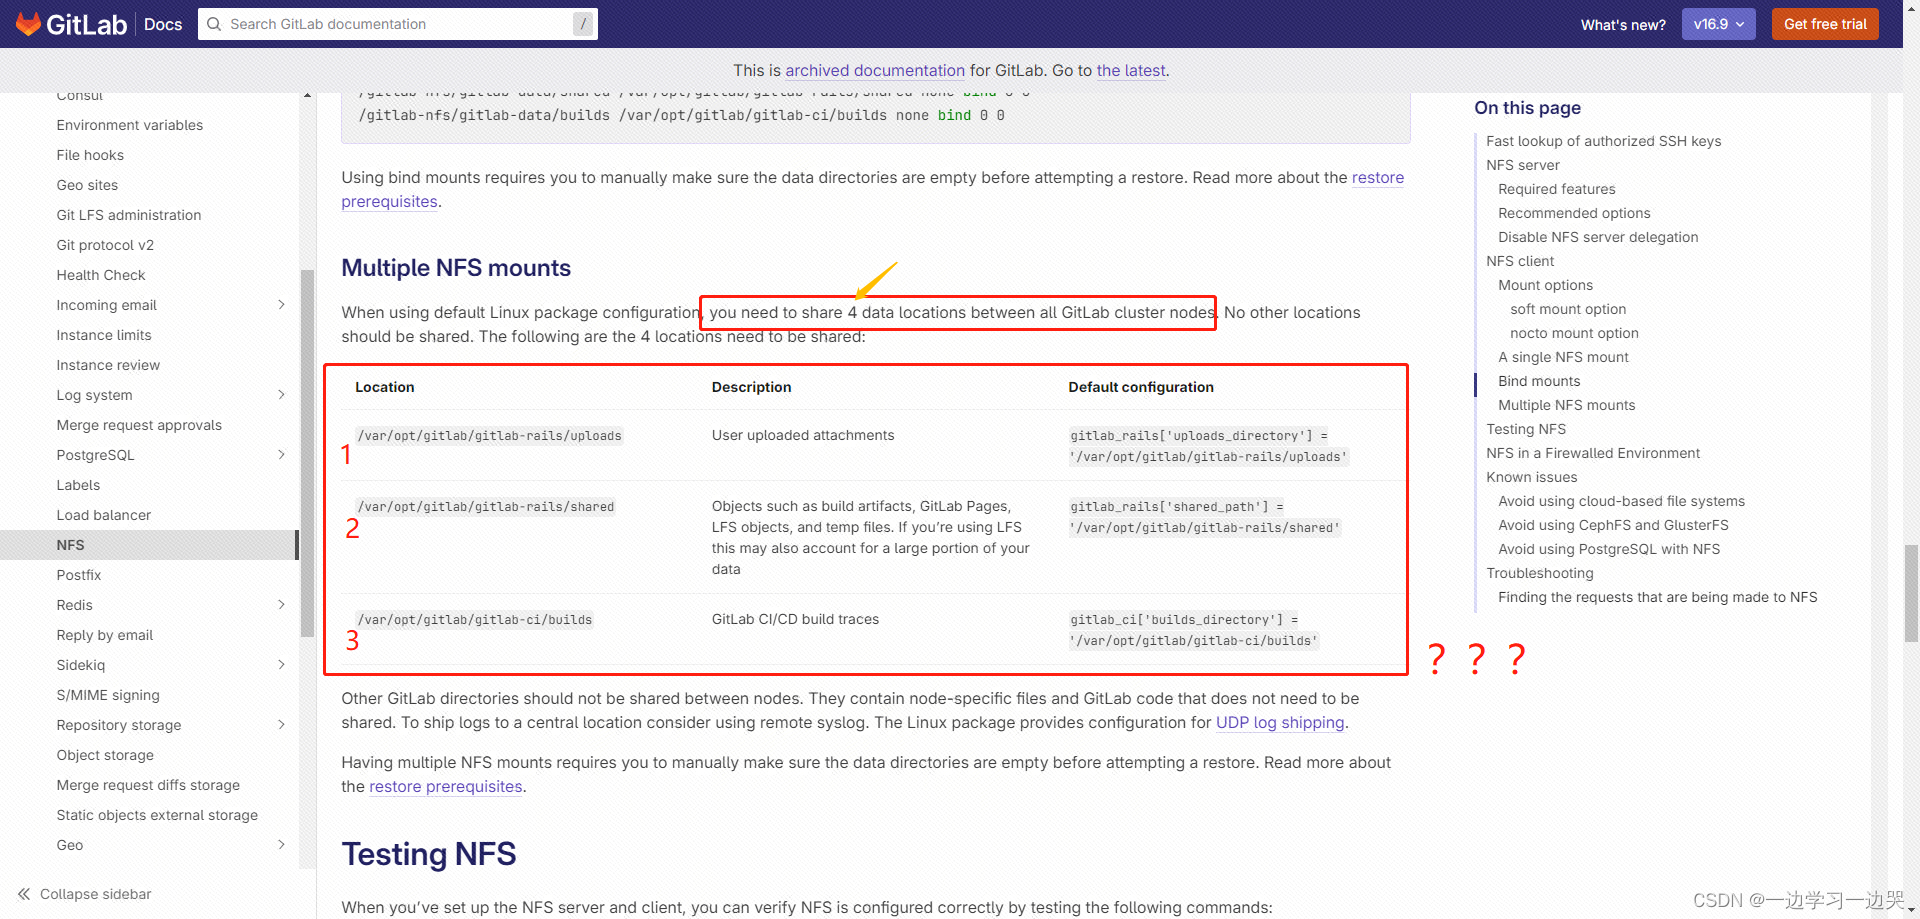
Task: Click the slash shortcut key badge
Action: [583, 24]
